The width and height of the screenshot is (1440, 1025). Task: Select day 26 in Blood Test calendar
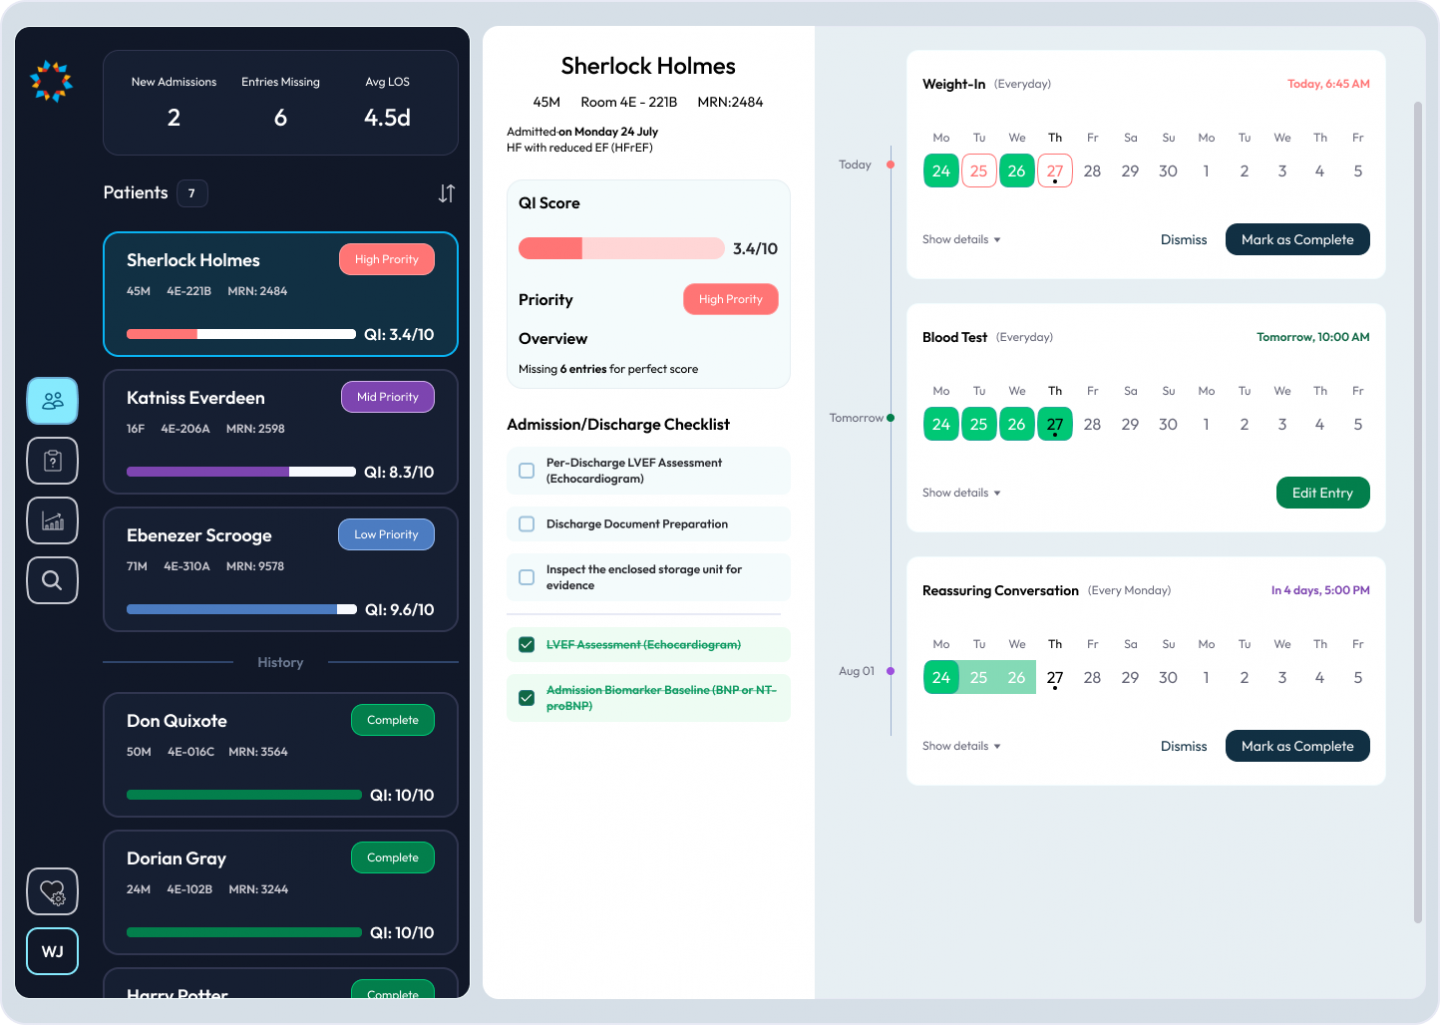point(1017,424)
